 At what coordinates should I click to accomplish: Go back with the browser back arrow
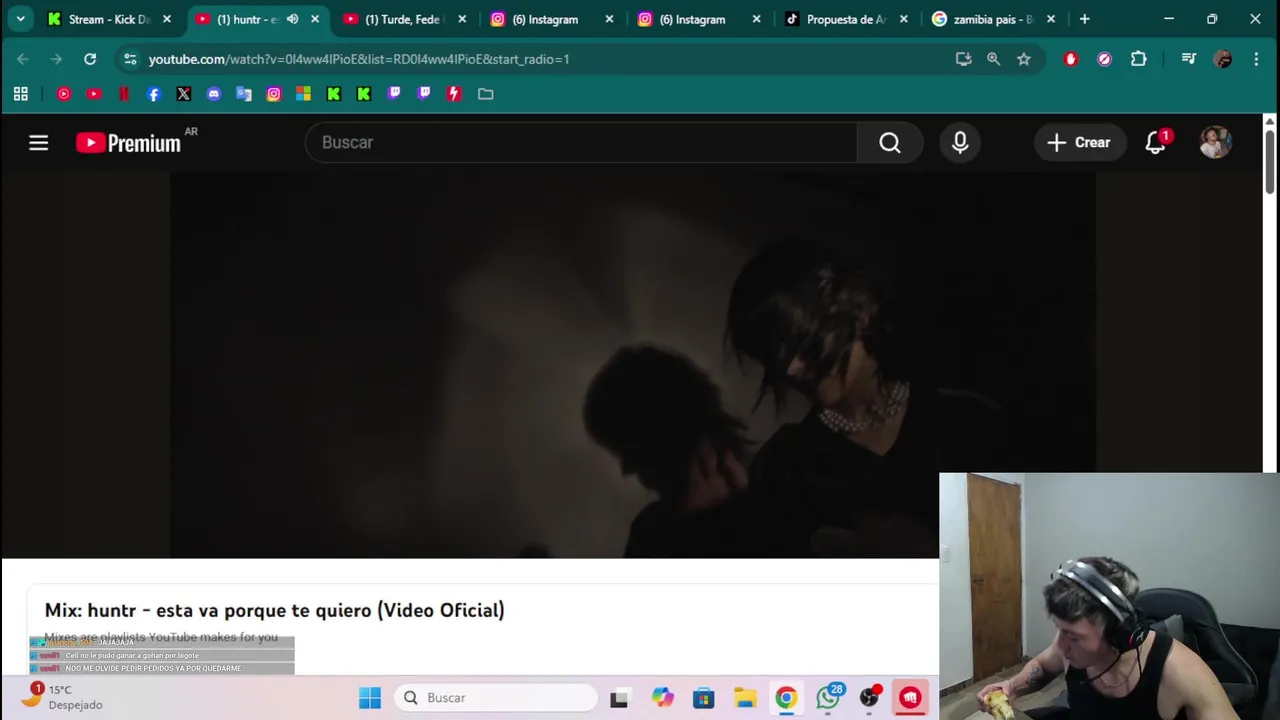click(23, 59)
